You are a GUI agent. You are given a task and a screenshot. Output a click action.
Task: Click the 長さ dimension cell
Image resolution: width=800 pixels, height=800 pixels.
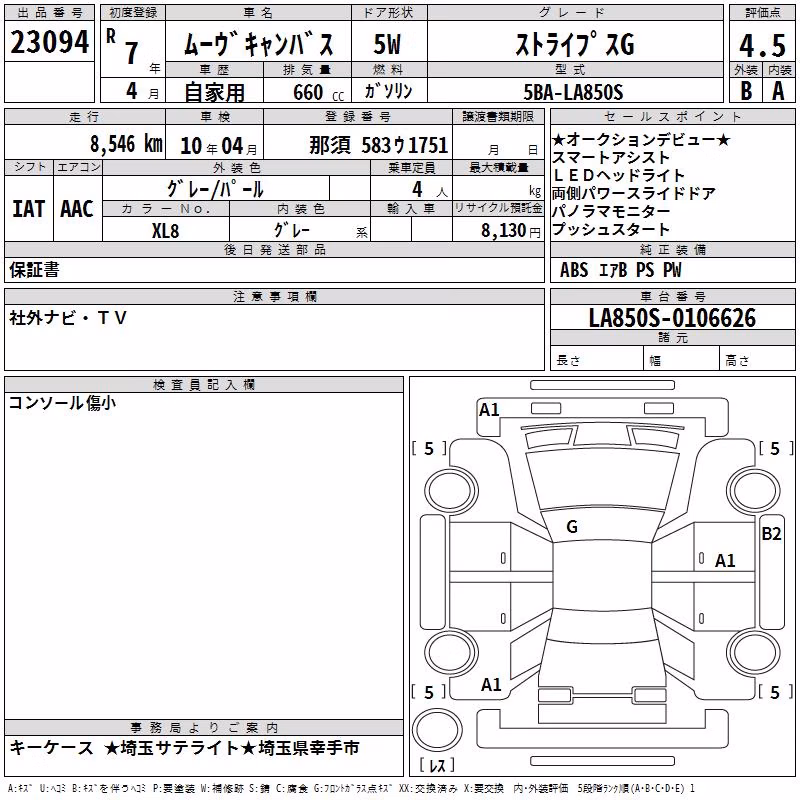(597, 358)
